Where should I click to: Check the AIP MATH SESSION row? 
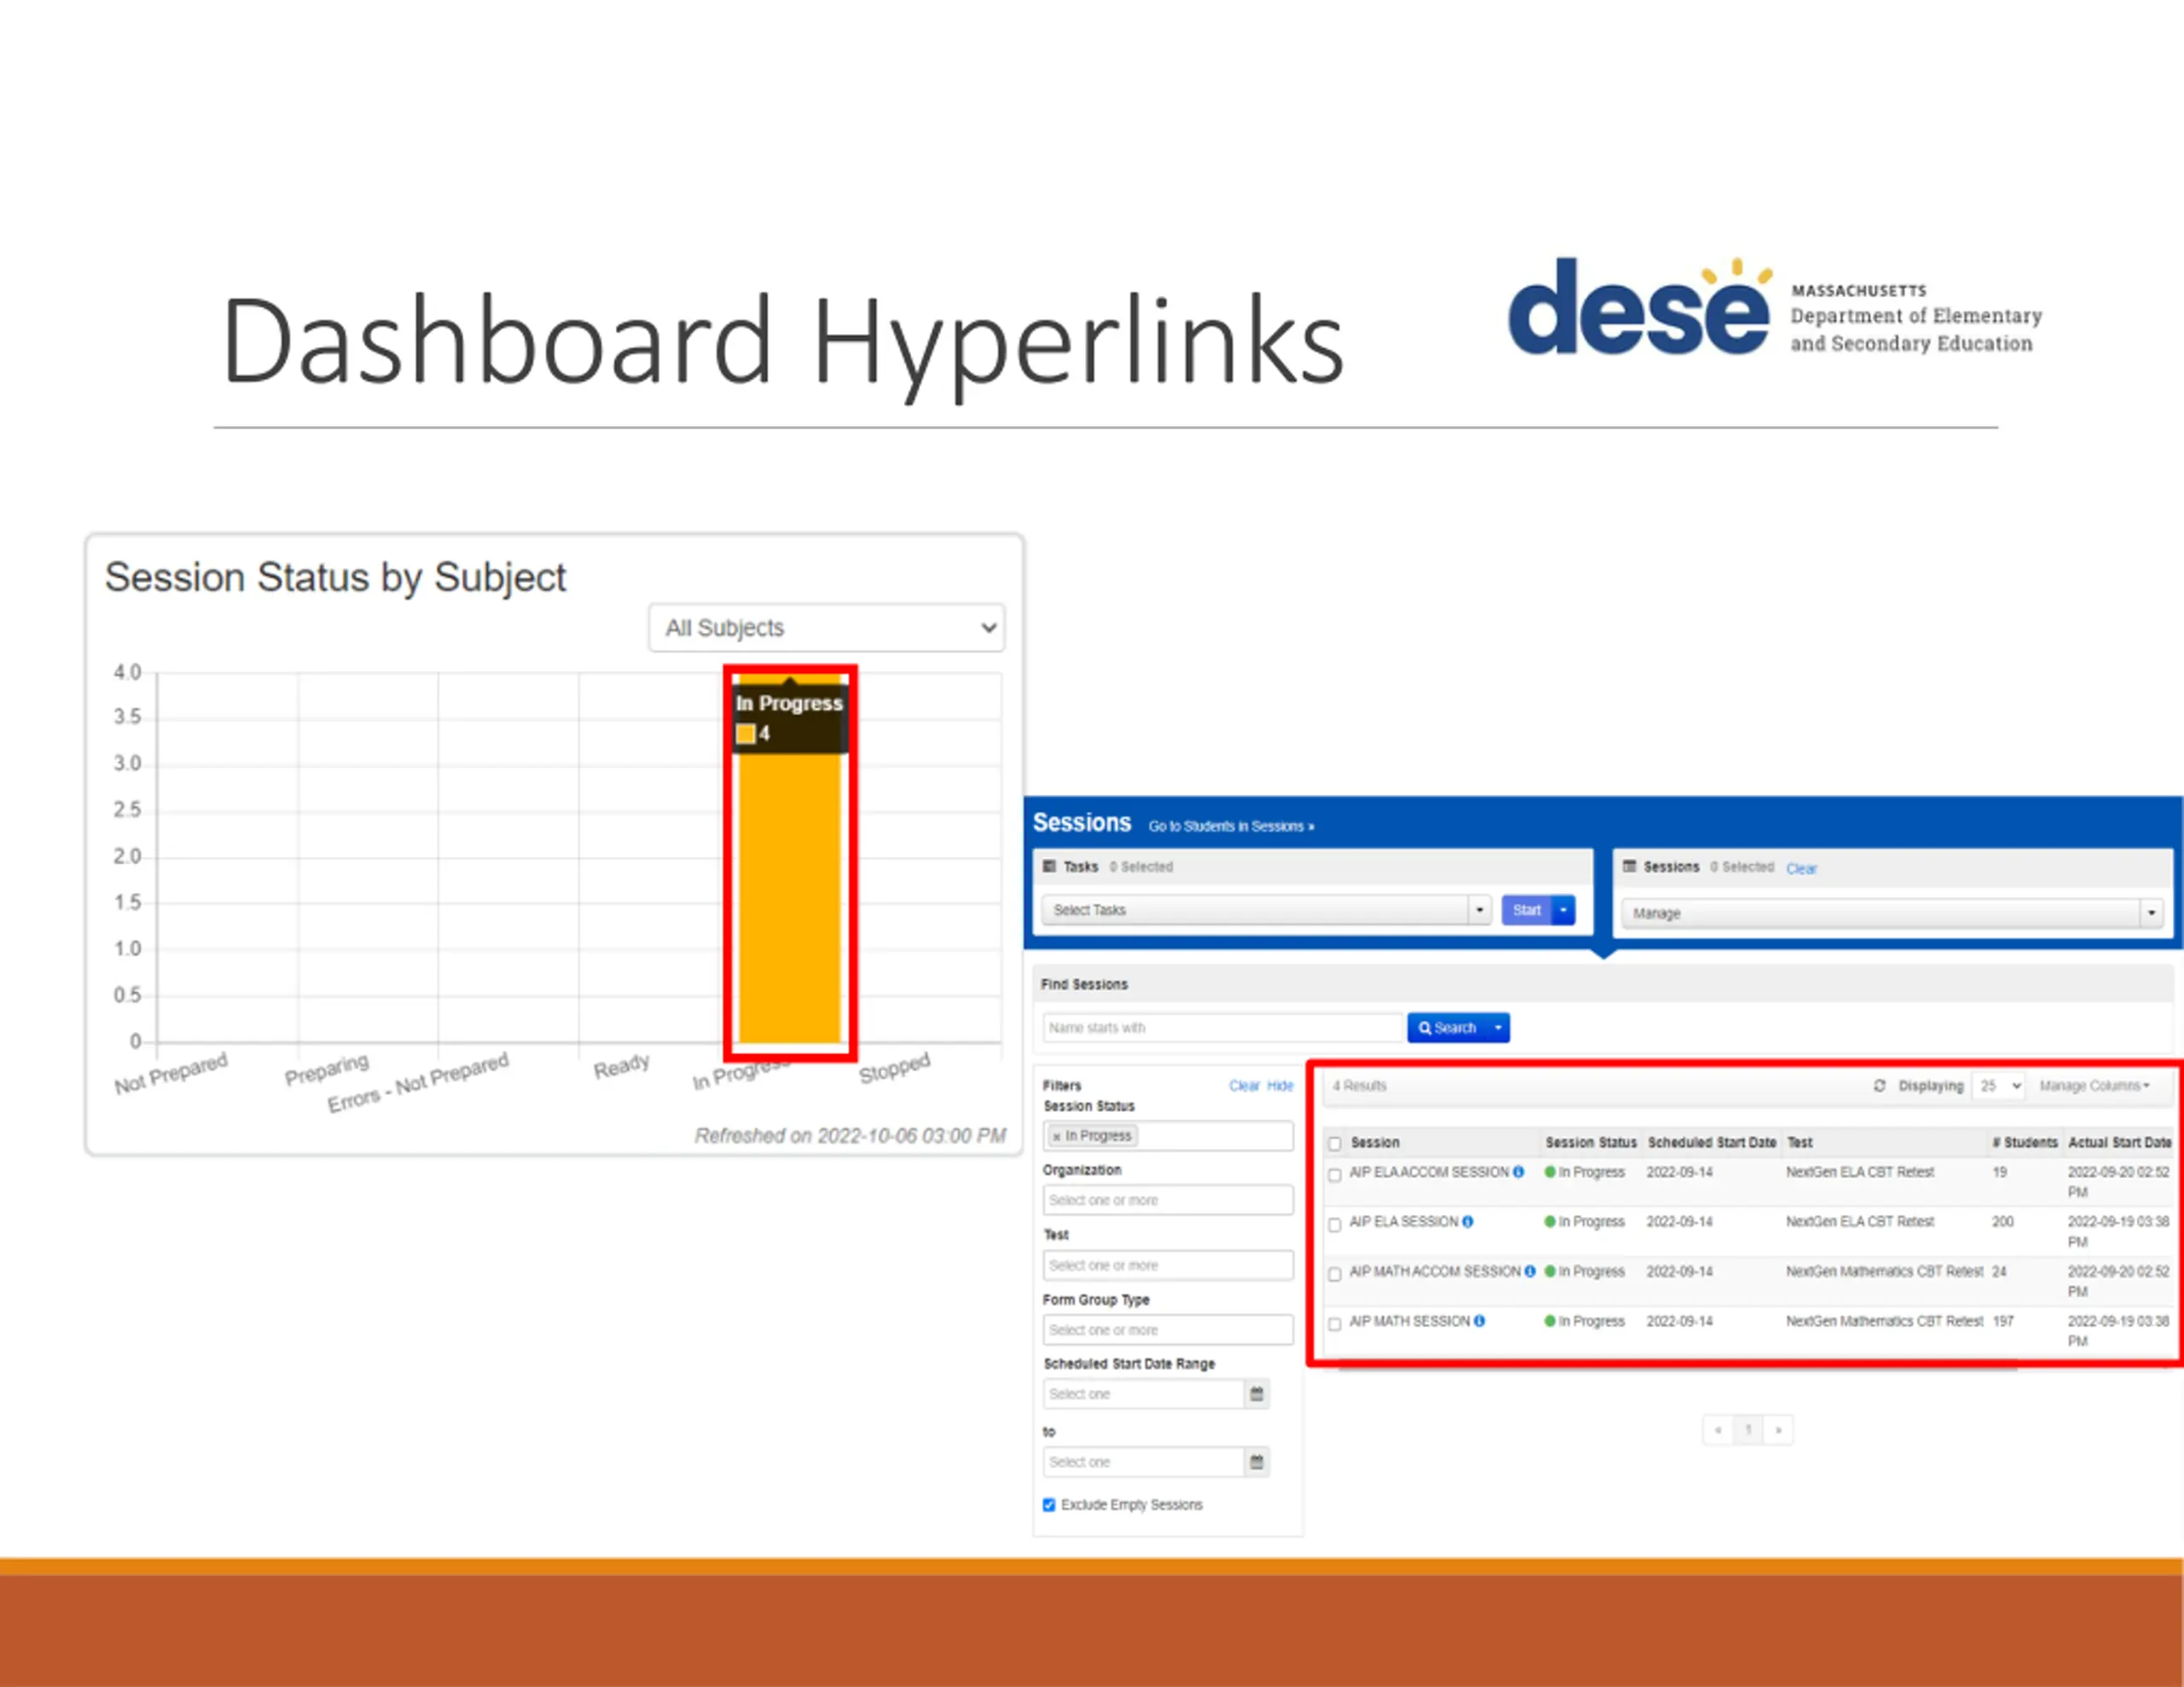[x=1334, y=1325]
